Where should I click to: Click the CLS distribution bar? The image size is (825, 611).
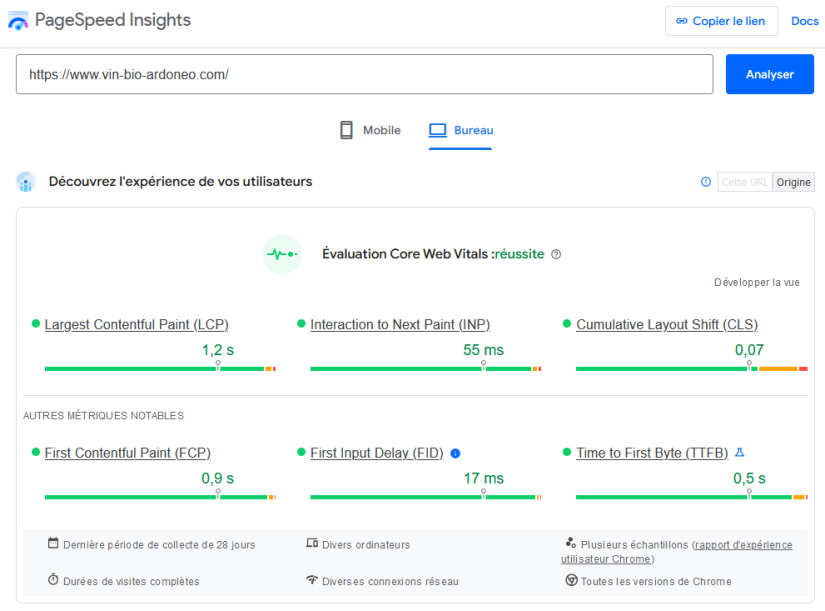[692, 369]
